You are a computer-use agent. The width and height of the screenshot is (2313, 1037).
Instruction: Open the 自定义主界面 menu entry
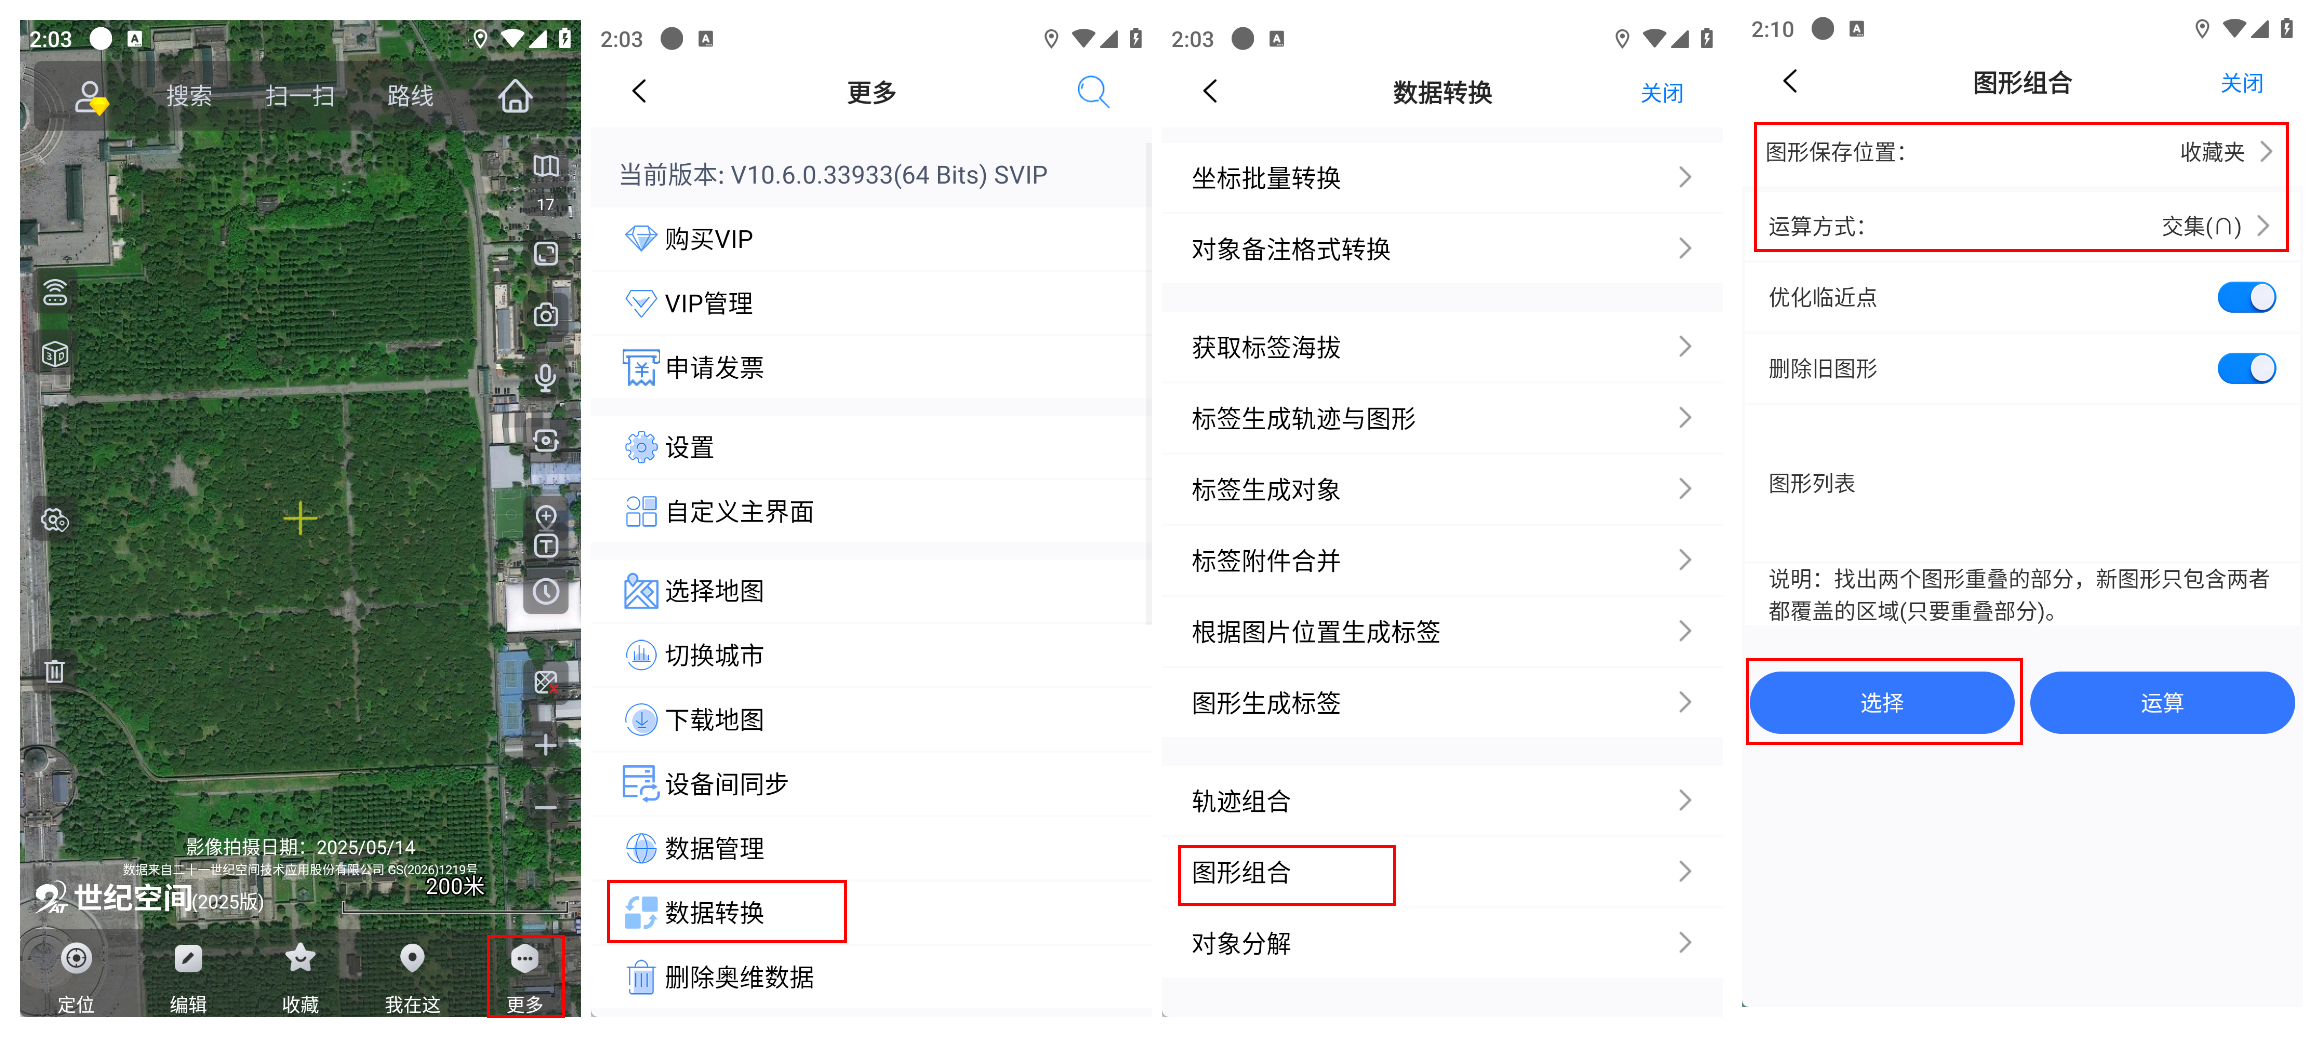click(x=871, y=511)
